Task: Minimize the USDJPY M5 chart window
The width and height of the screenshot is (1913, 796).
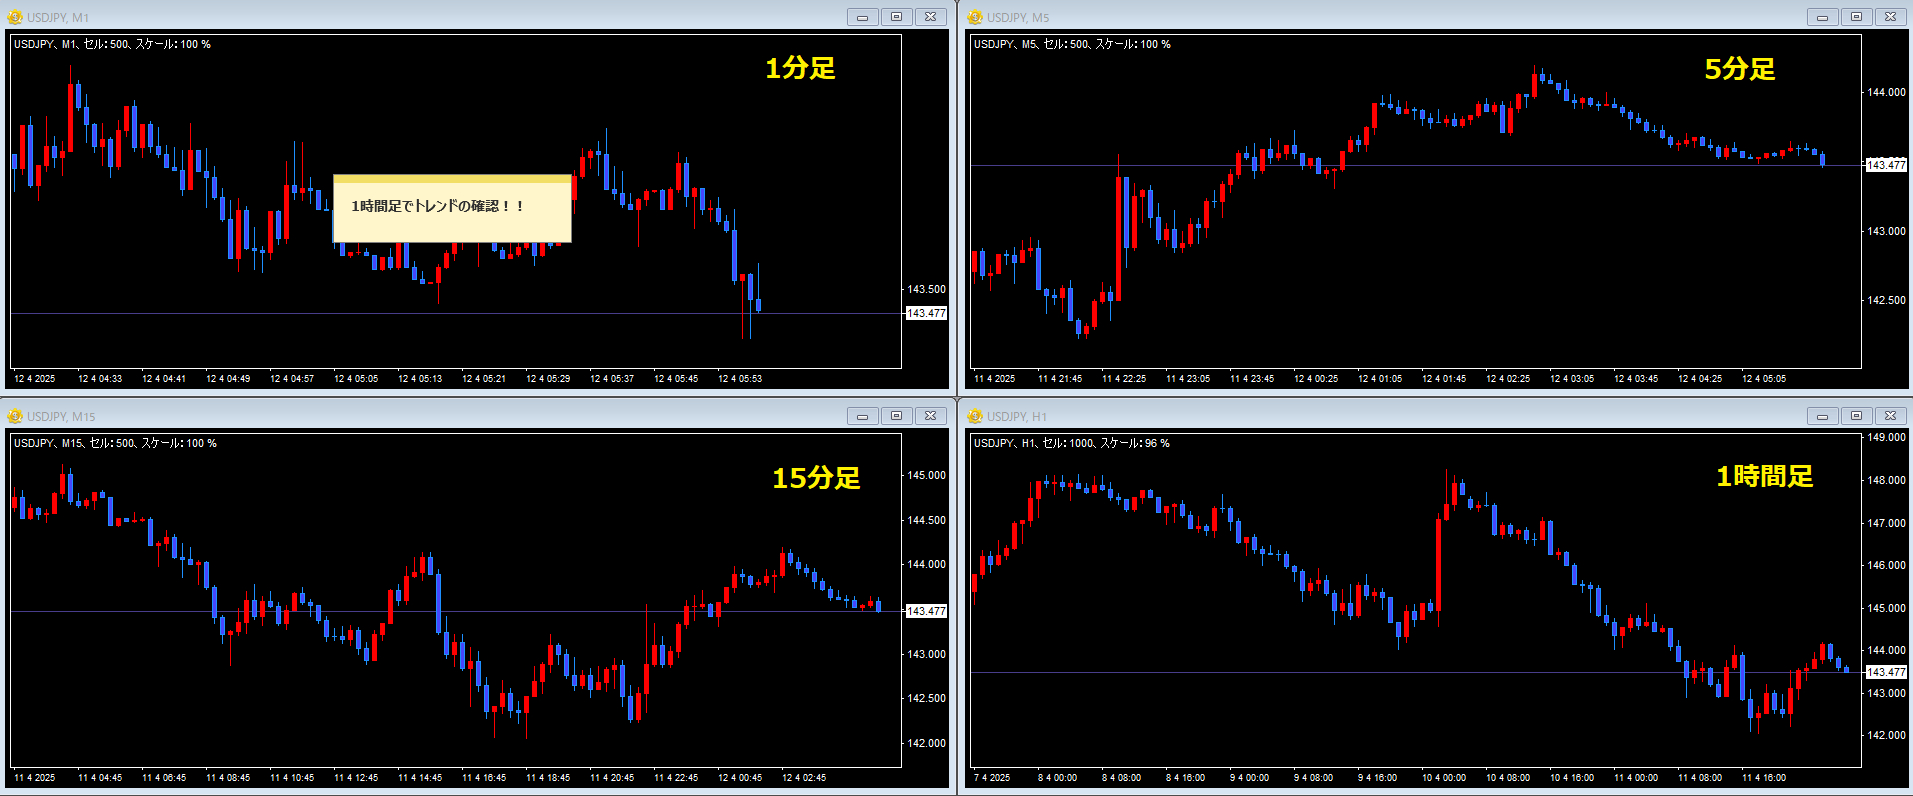Action: coord(1823,17)
